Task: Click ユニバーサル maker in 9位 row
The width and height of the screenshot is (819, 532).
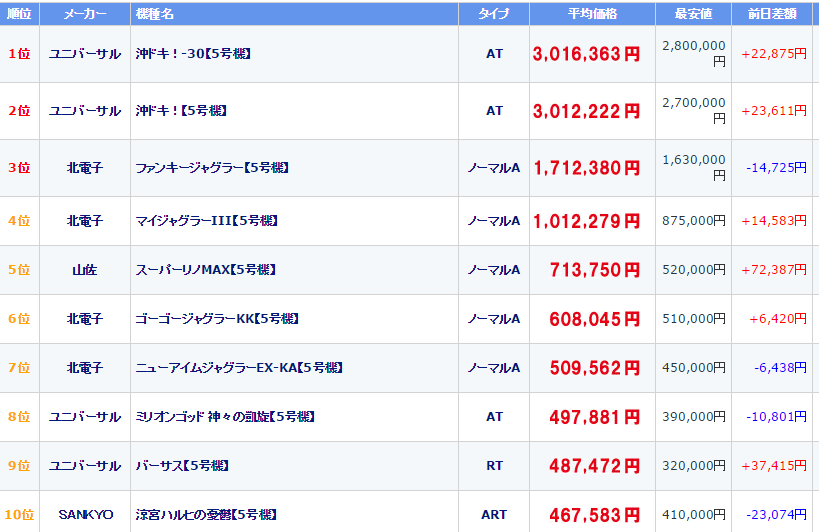Action: 85,466
